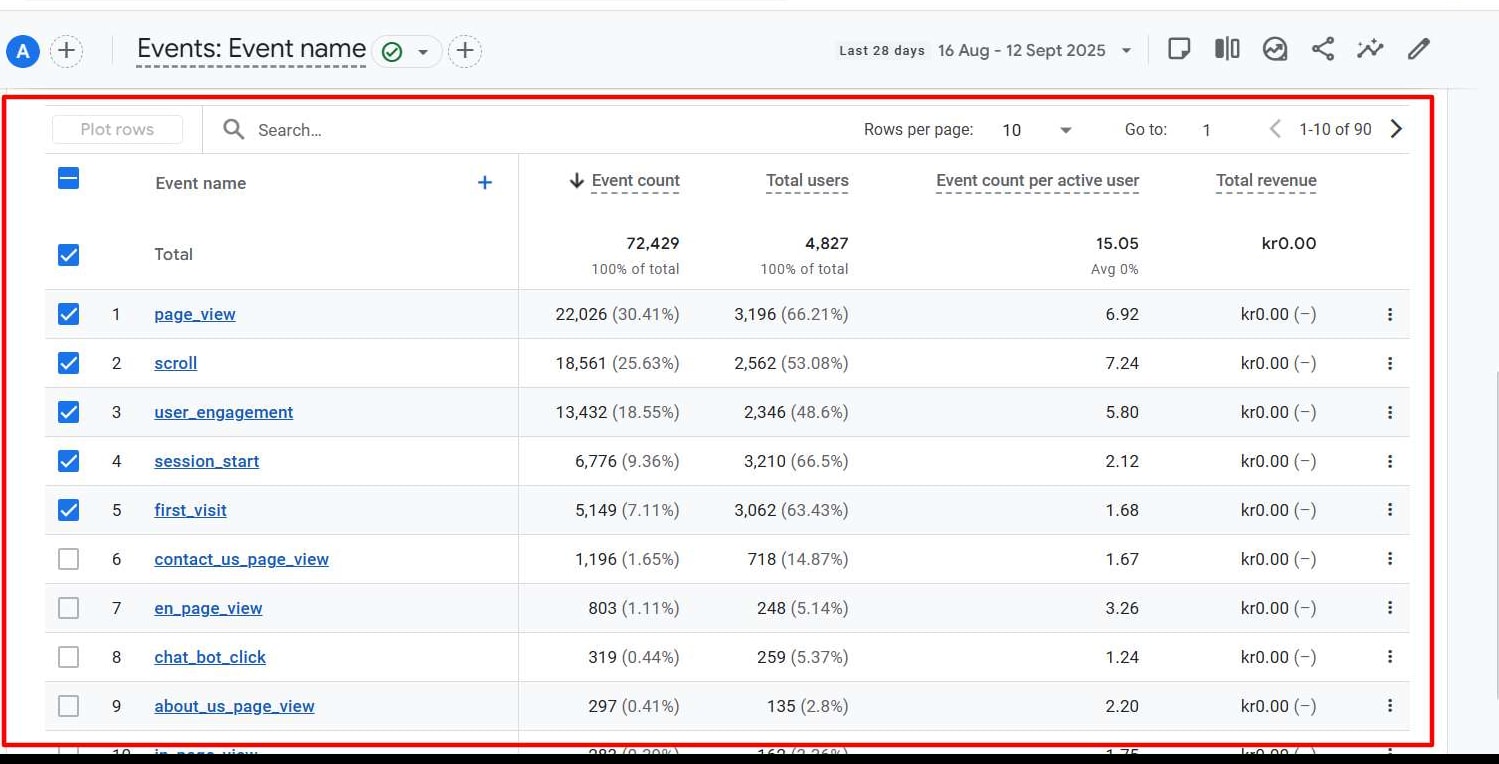Click the Plot rows button

tap(117, 129)
